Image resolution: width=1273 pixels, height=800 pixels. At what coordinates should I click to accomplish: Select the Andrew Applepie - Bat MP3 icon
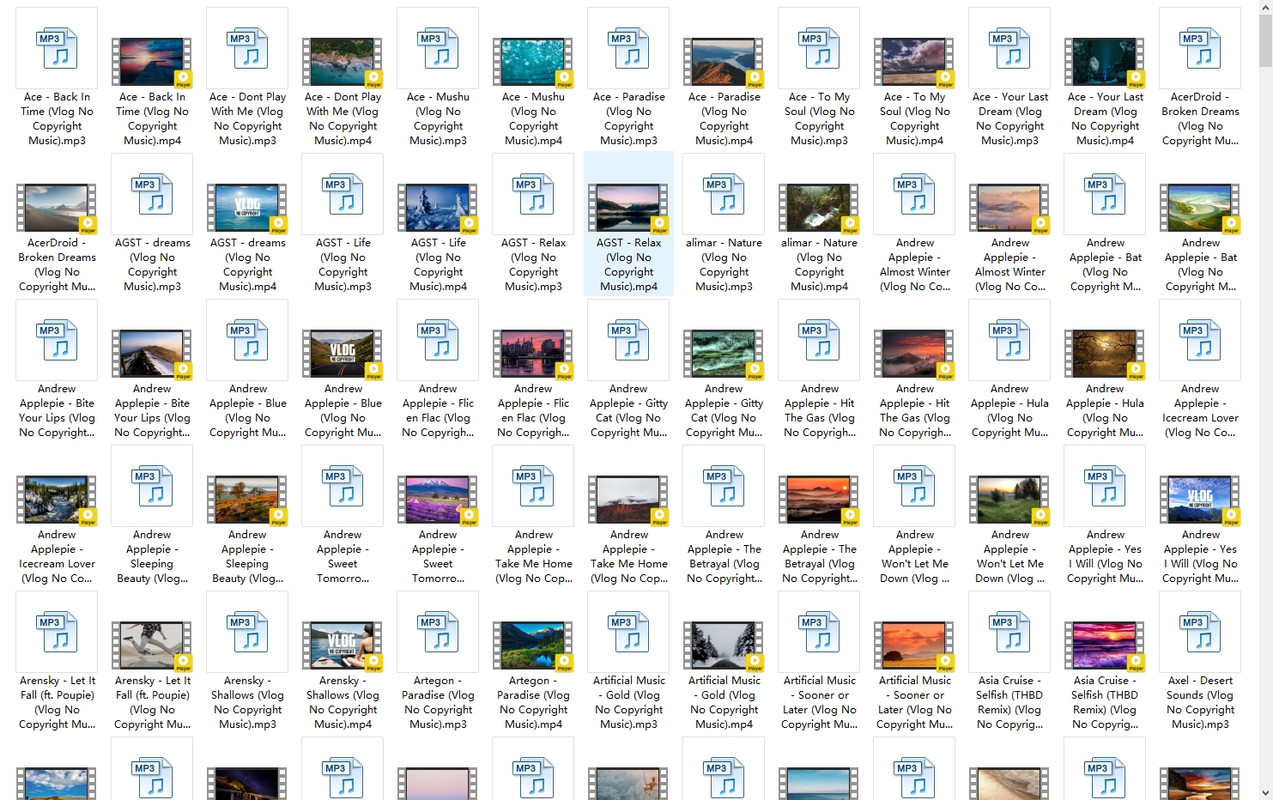pyautogui.click(x=1106, y=194)
